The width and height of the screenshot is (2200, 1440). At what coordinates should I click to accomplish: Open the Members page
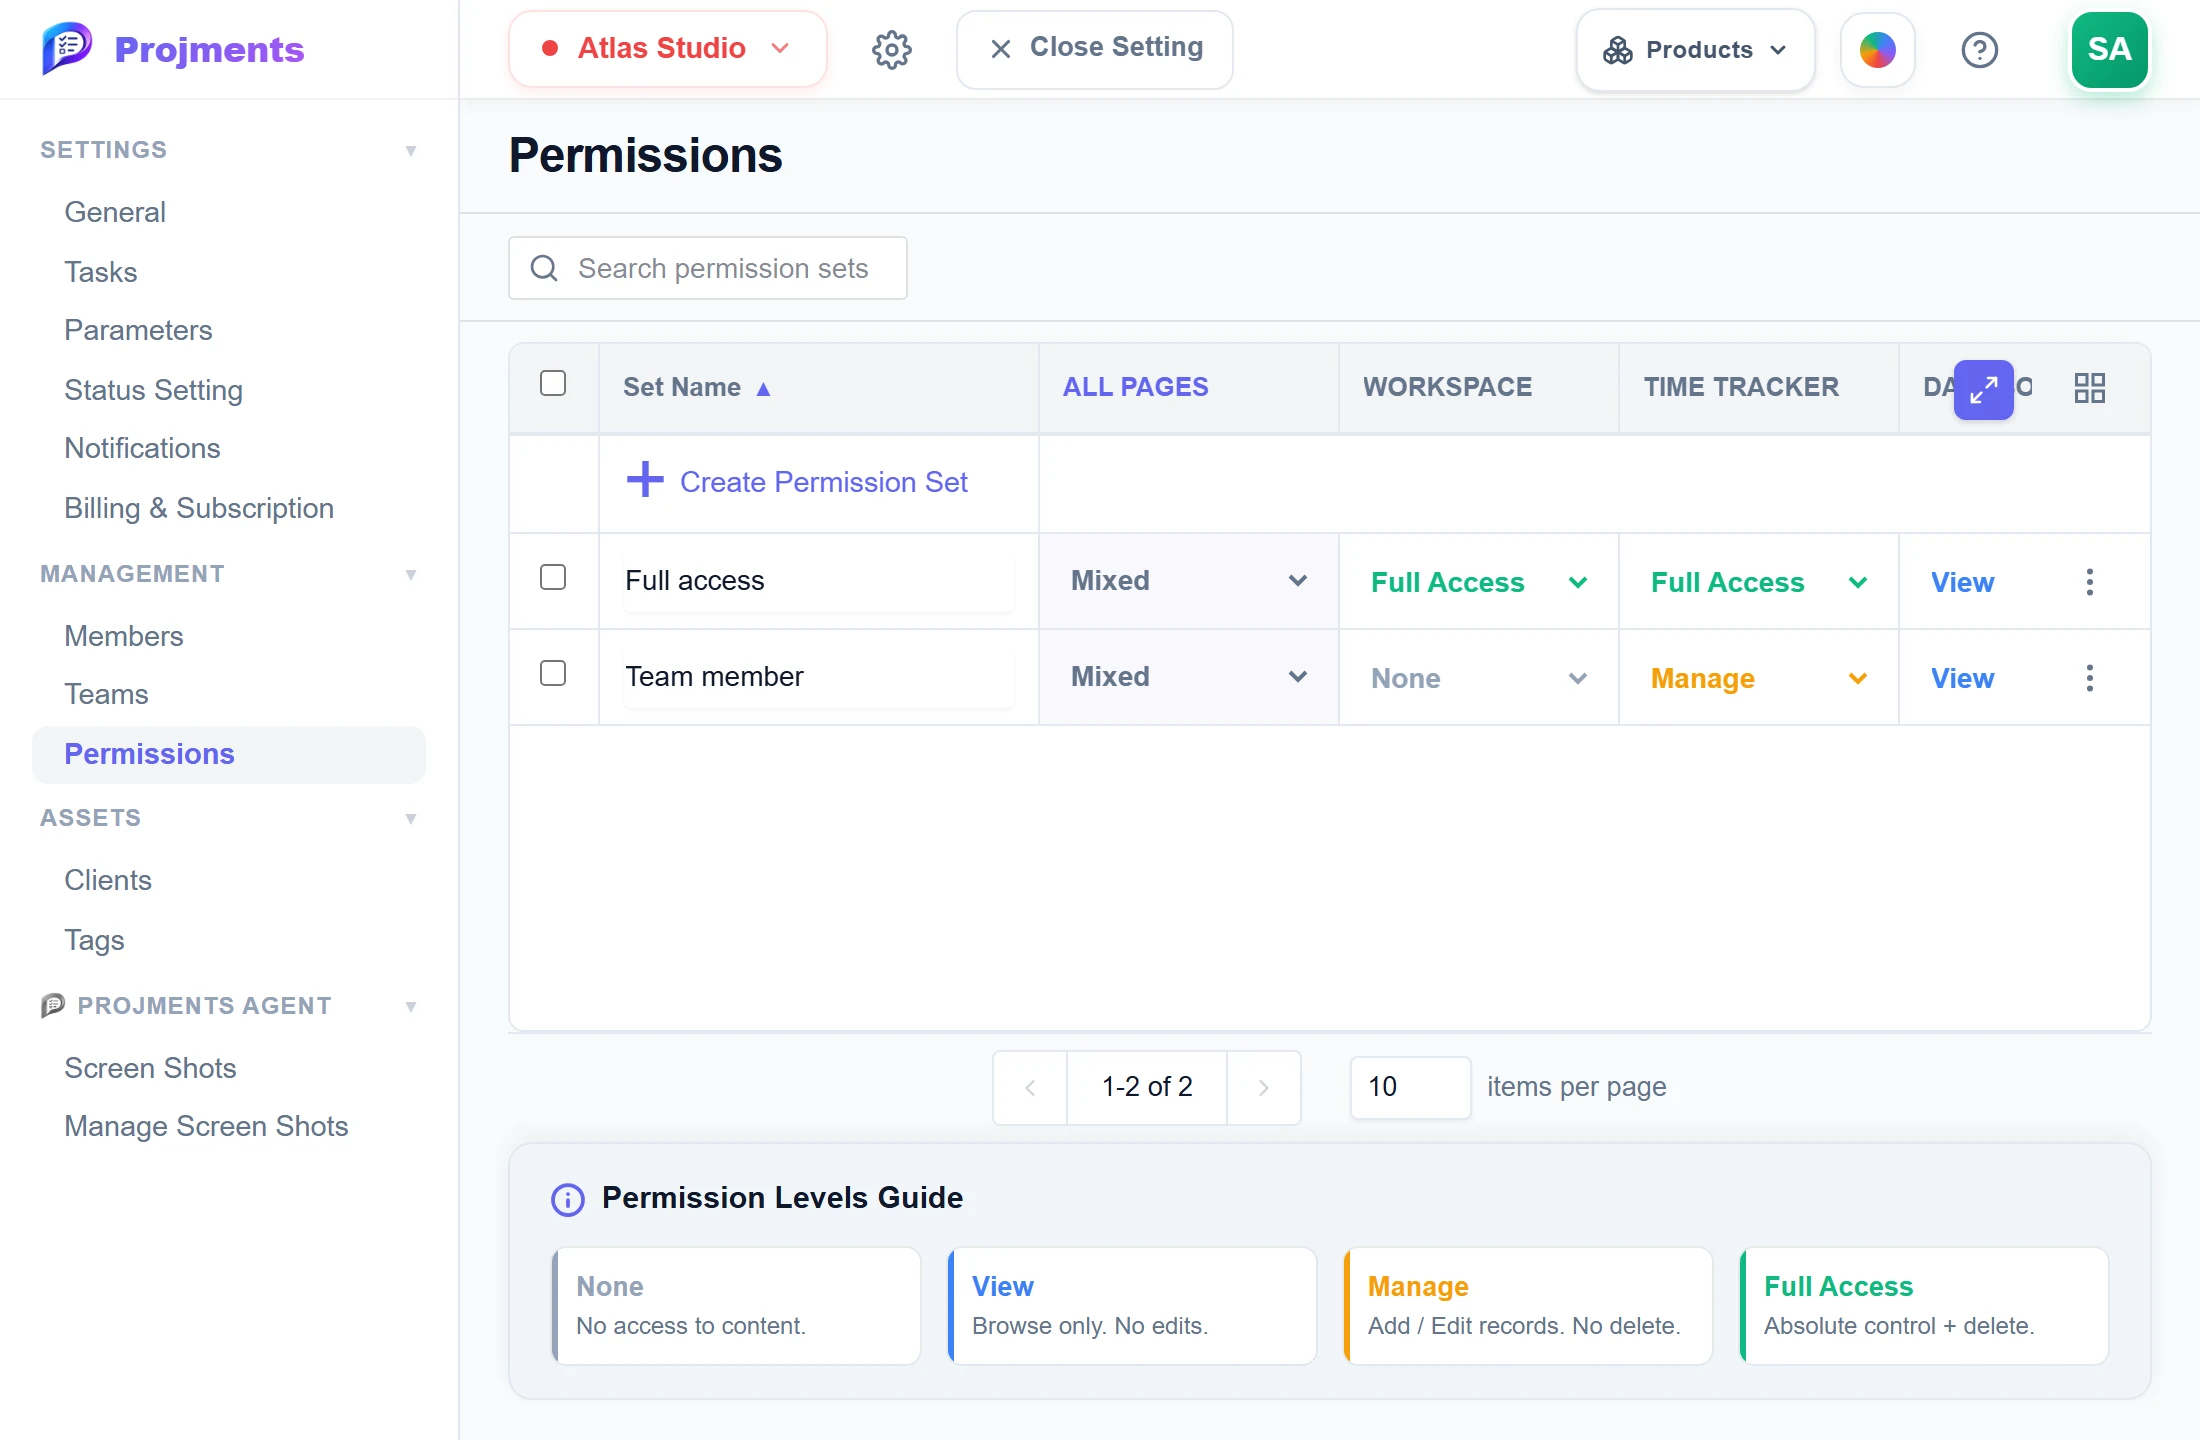(124, 636)
